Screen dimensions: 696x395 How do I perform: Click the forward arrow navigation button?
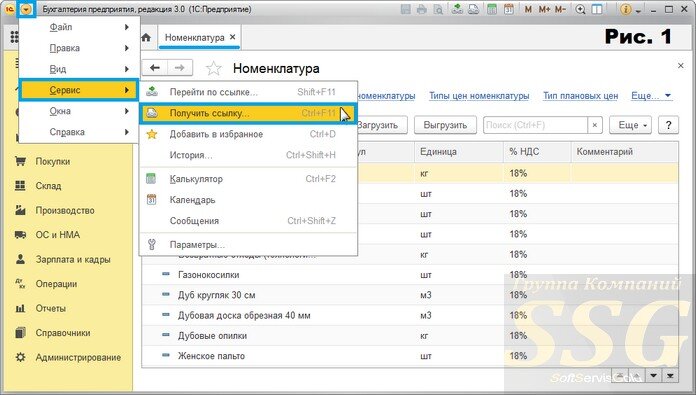click(x=180, y=67)
